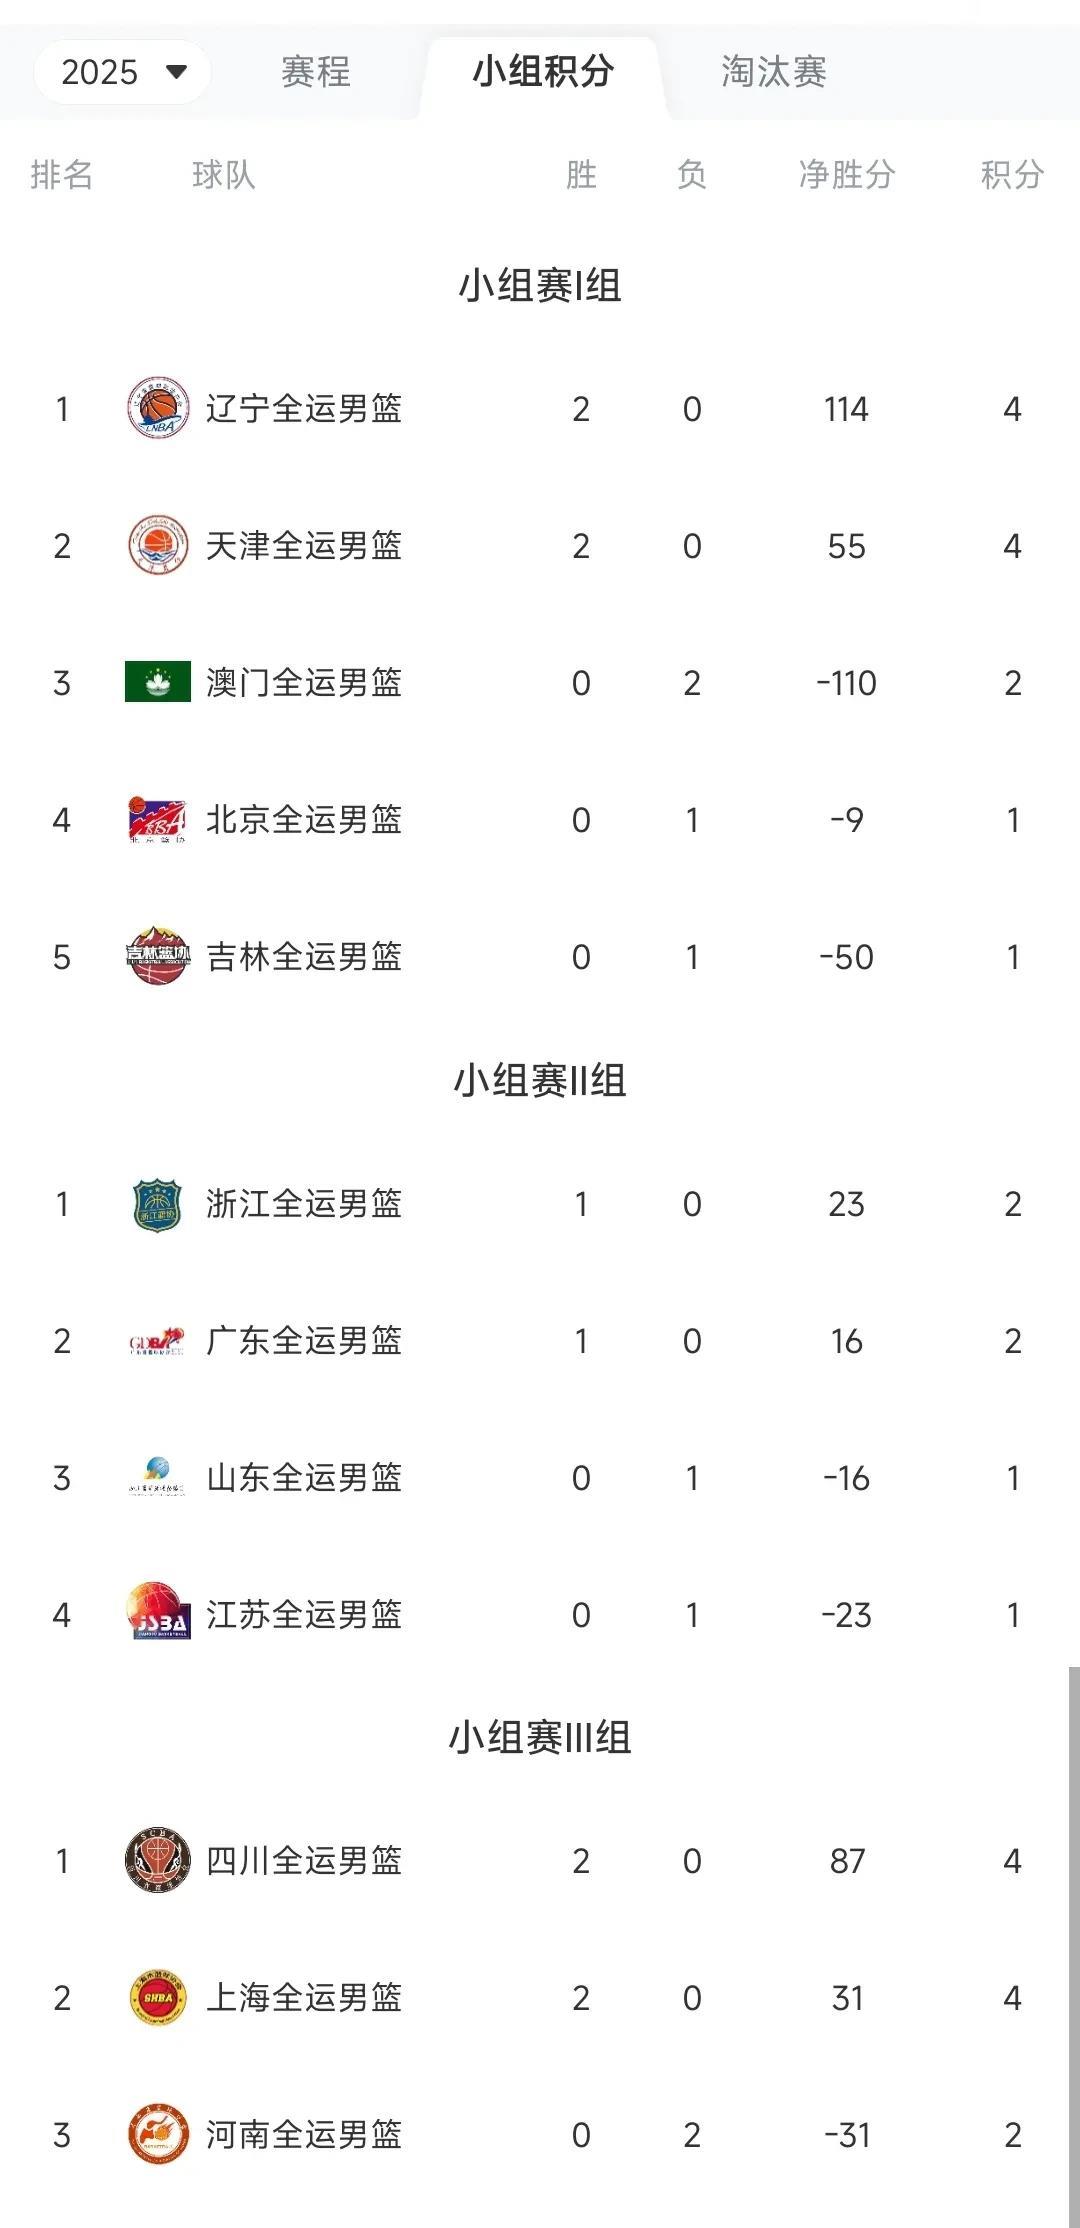Select the 小组积分 tab

pyautogui.click(x=542, y=72)
